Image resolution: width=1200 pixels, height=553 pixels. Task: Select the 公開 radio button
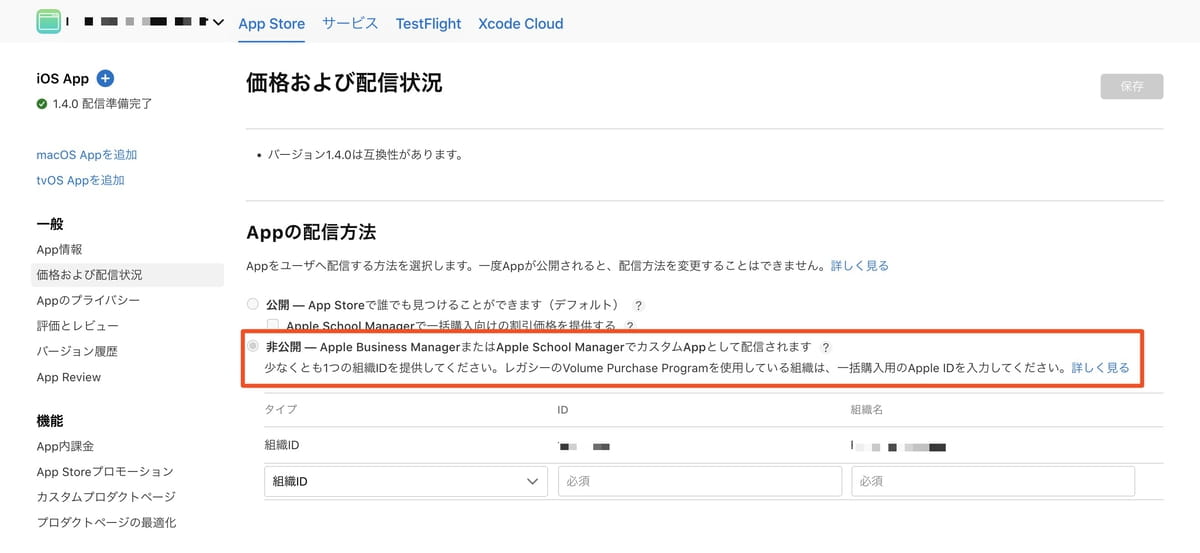(x=252, y=303)
